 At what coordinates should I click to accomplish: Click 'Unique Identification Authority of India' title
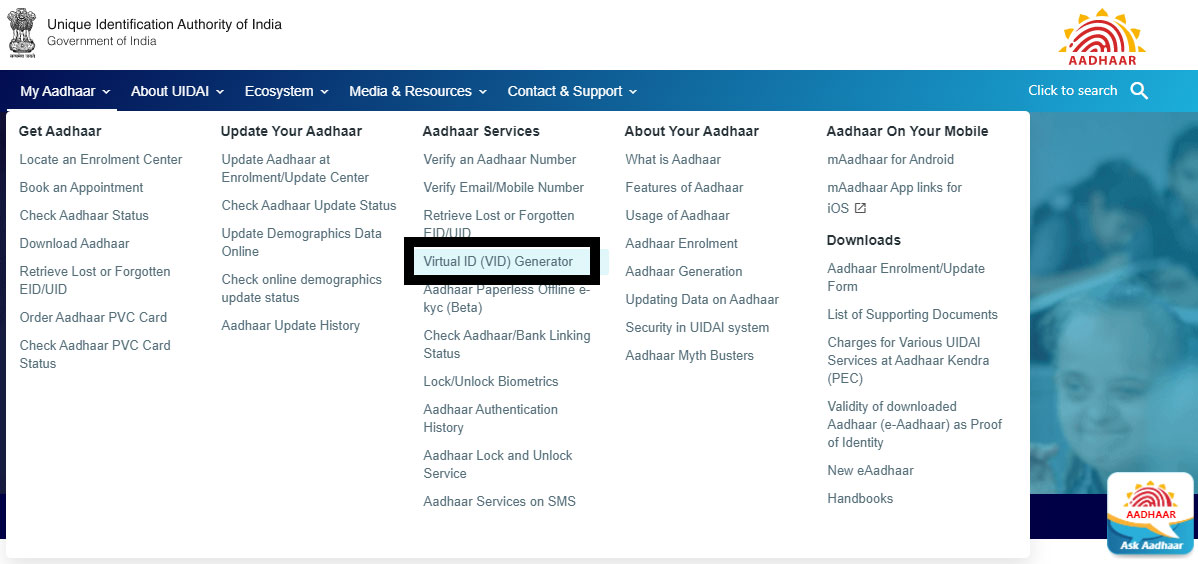(x=164, y=24)
